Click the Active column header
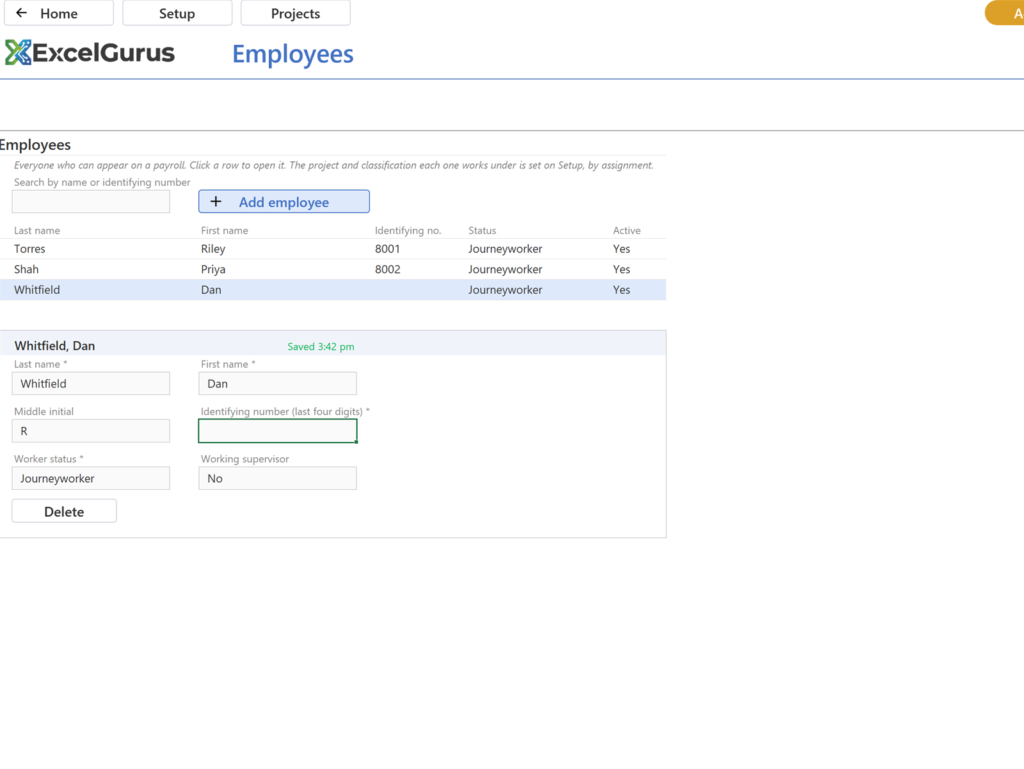The image size is (1024, 769). [626, 230]
